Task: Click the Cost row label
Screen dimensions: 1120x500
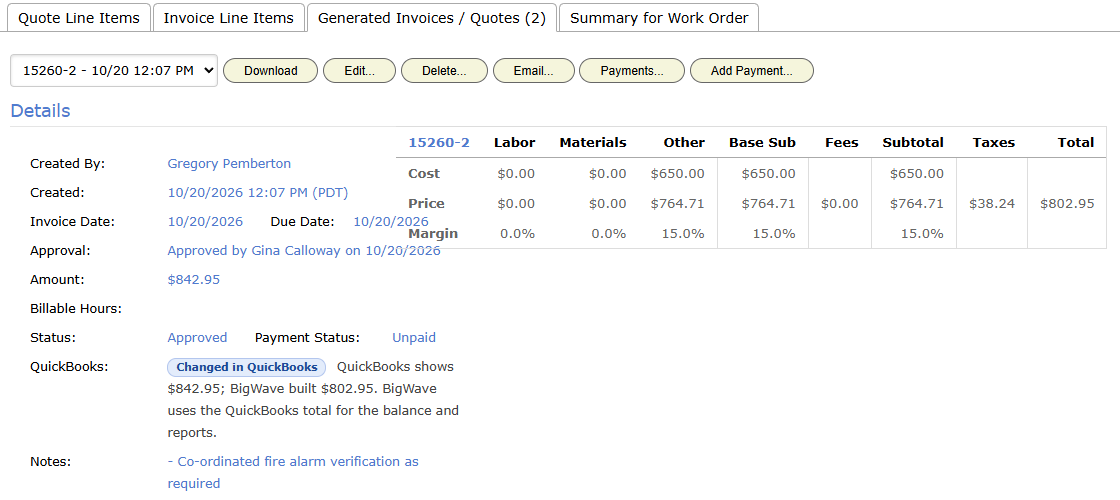Action: (x=424, y=174)
